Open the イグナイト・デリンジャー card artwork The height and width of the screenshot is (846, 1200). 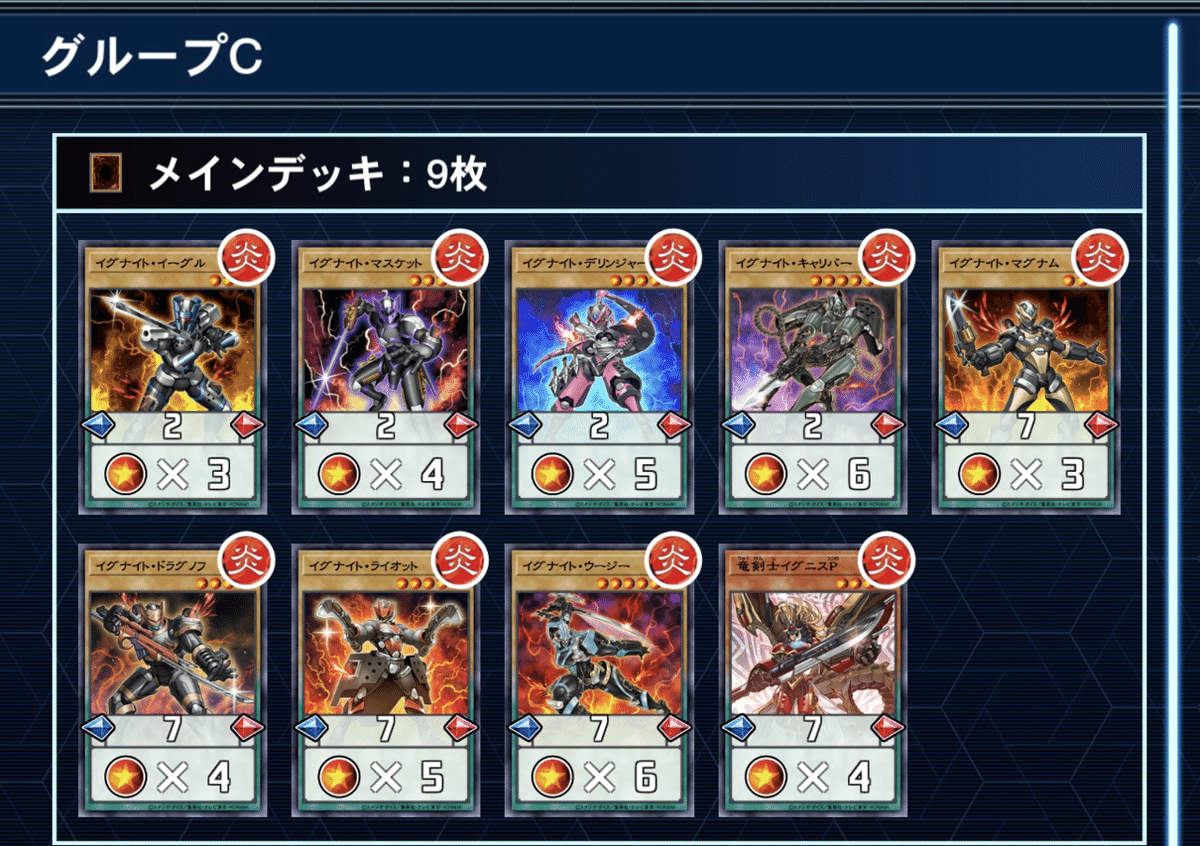point(599,348)
